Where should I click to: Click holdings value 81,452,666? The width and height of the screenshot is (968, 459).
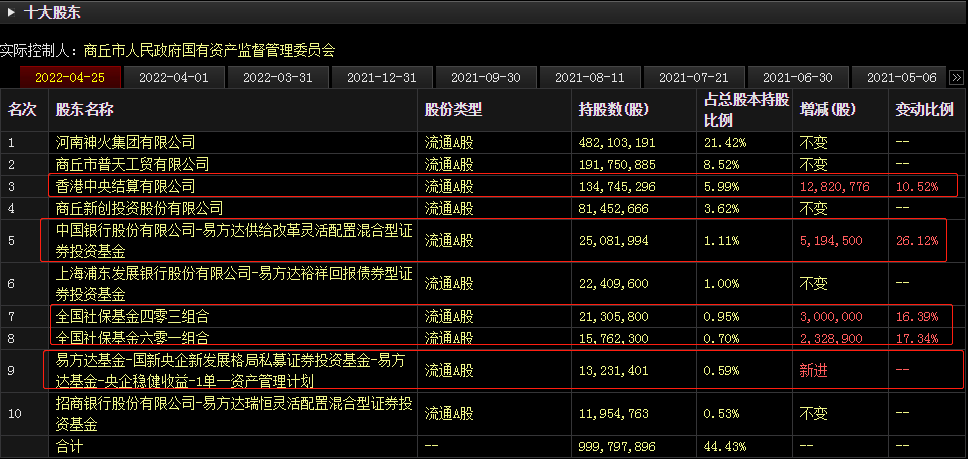(x=614, y=209)
